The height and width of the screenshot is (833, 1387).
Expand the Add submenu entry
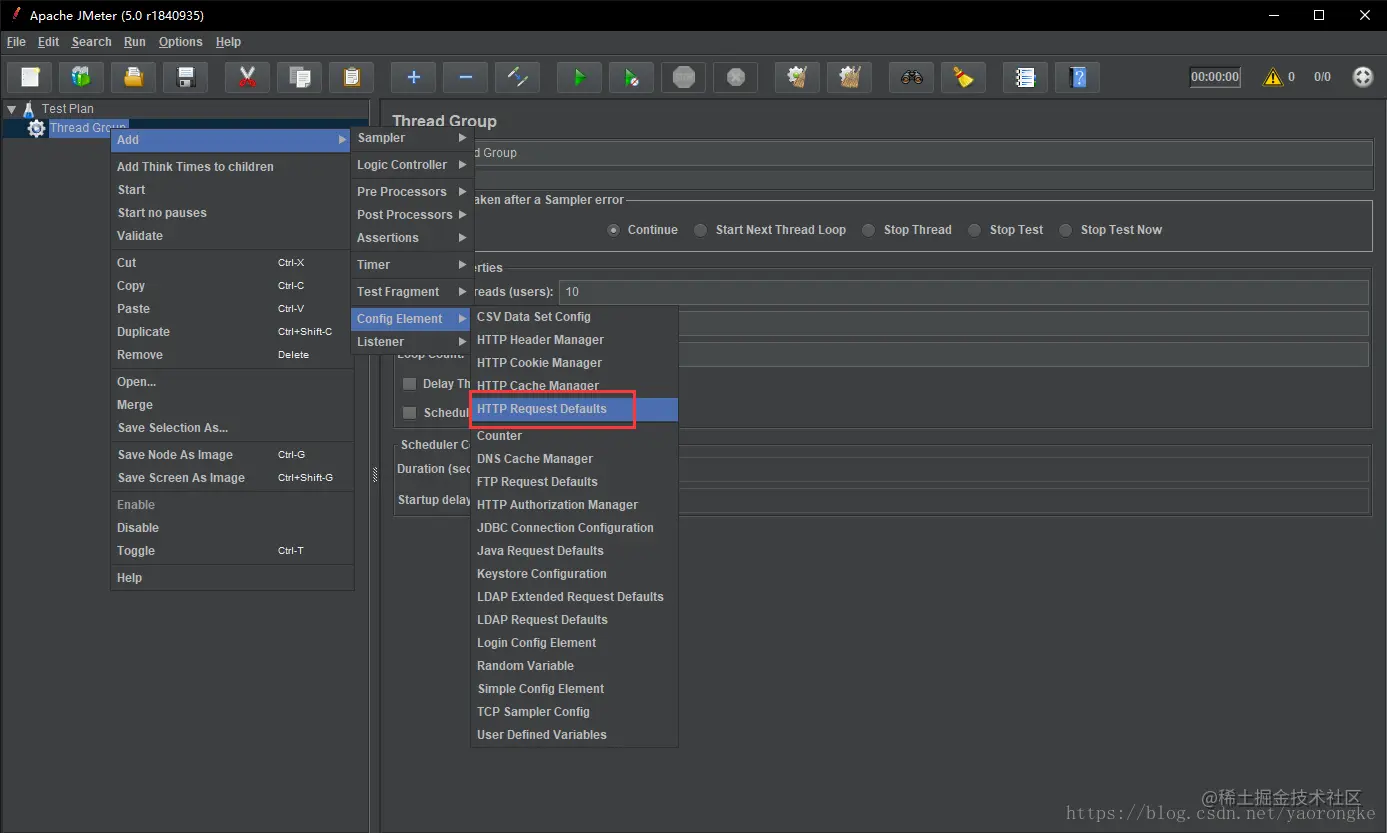pos(230,140)
